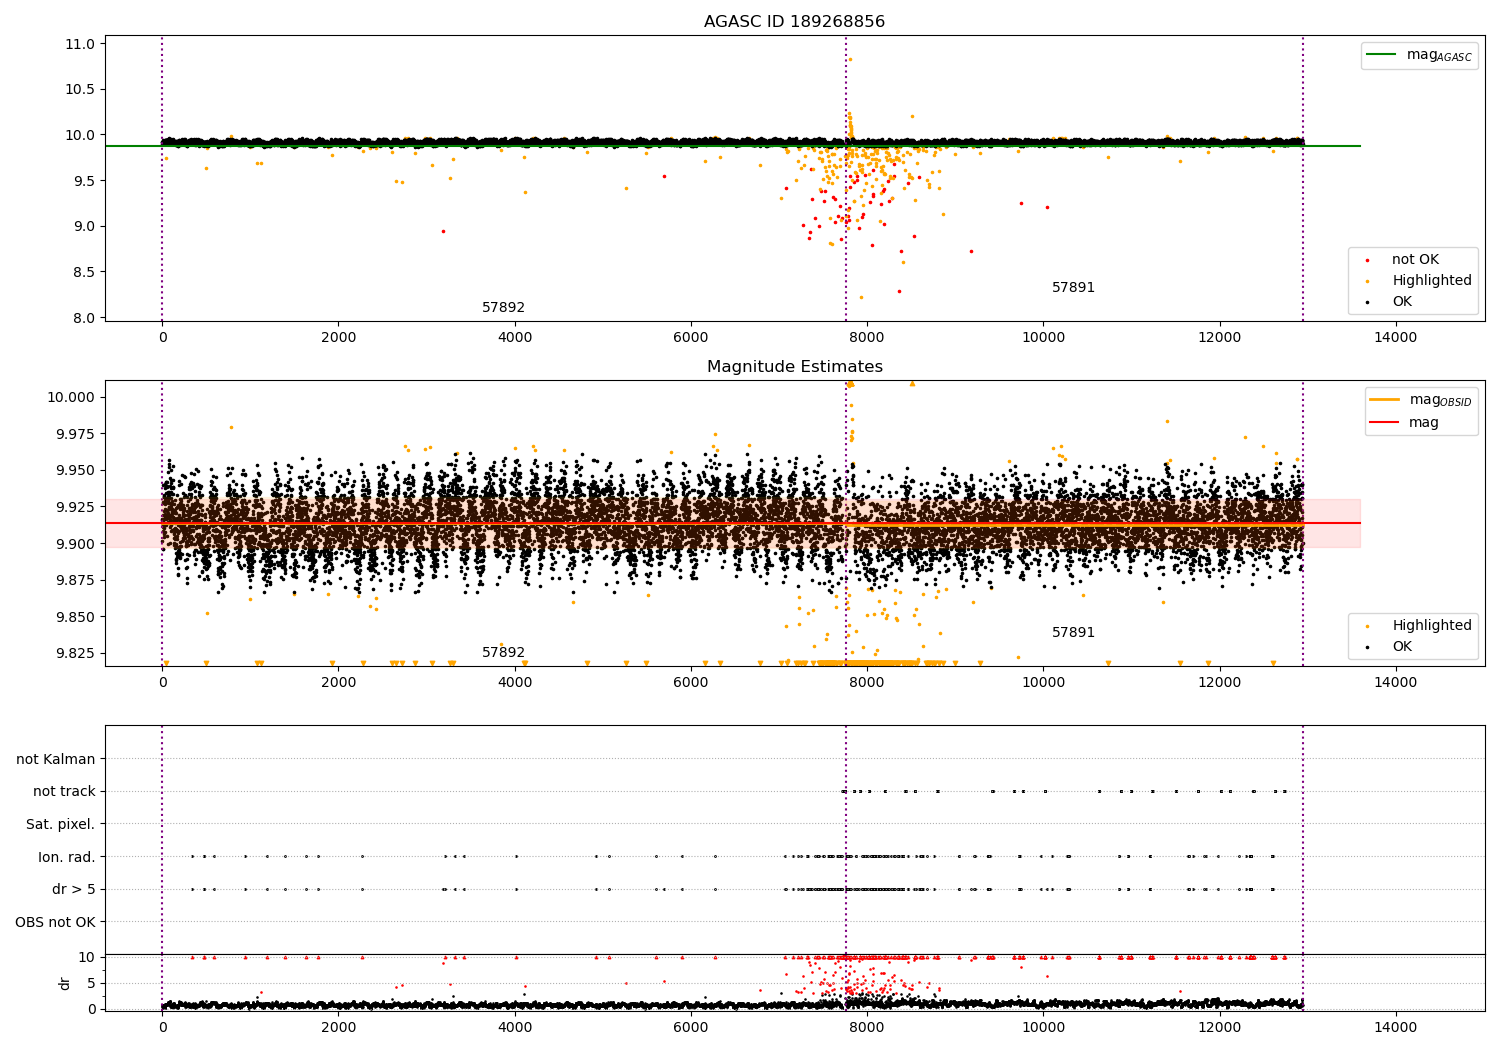The width and height of the screenshot is (1500, 1050).
Task: Click the '8.5' y-axis tick label
Action: 84,272
